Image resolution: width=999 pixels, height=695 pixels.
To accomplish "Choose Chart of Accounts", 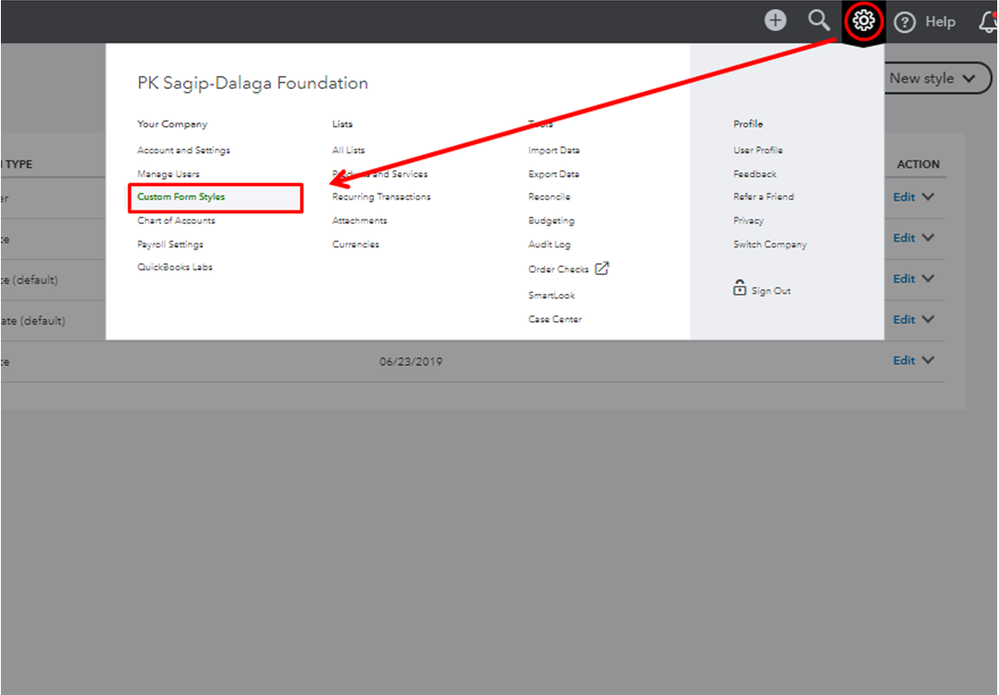I will 176,221.
